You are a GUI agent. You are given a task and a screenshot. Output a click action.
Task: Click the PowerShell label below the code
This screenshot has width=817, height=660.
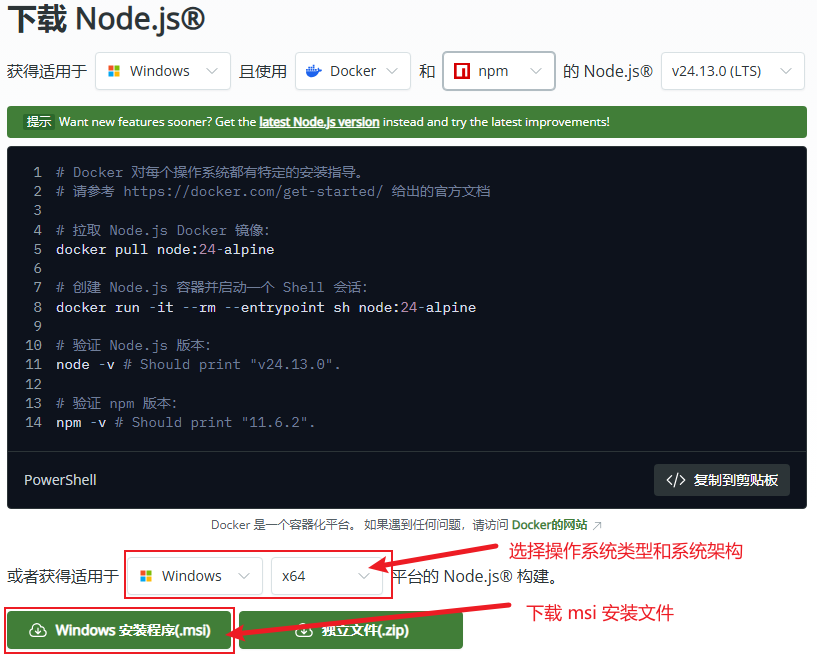60,480
